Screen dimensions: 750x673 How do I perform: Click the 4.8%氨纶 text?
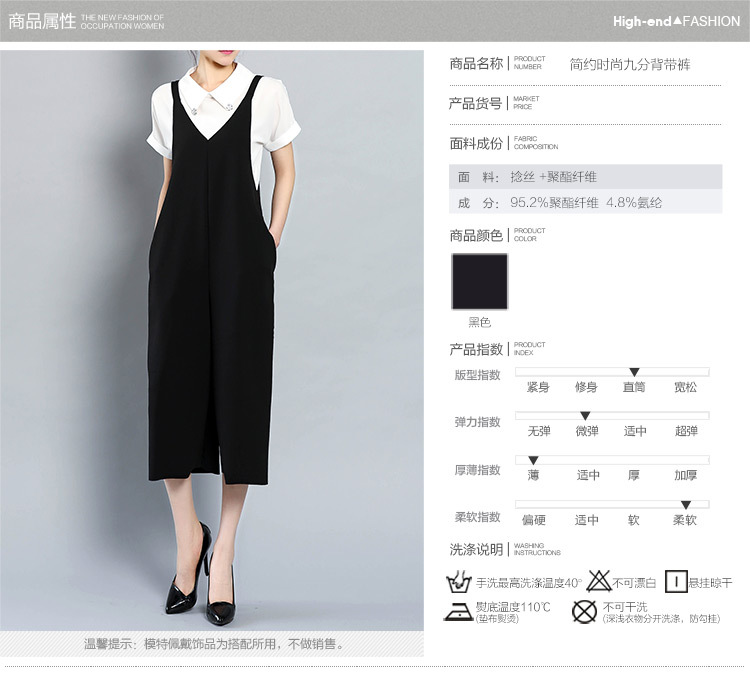(634, 203)
